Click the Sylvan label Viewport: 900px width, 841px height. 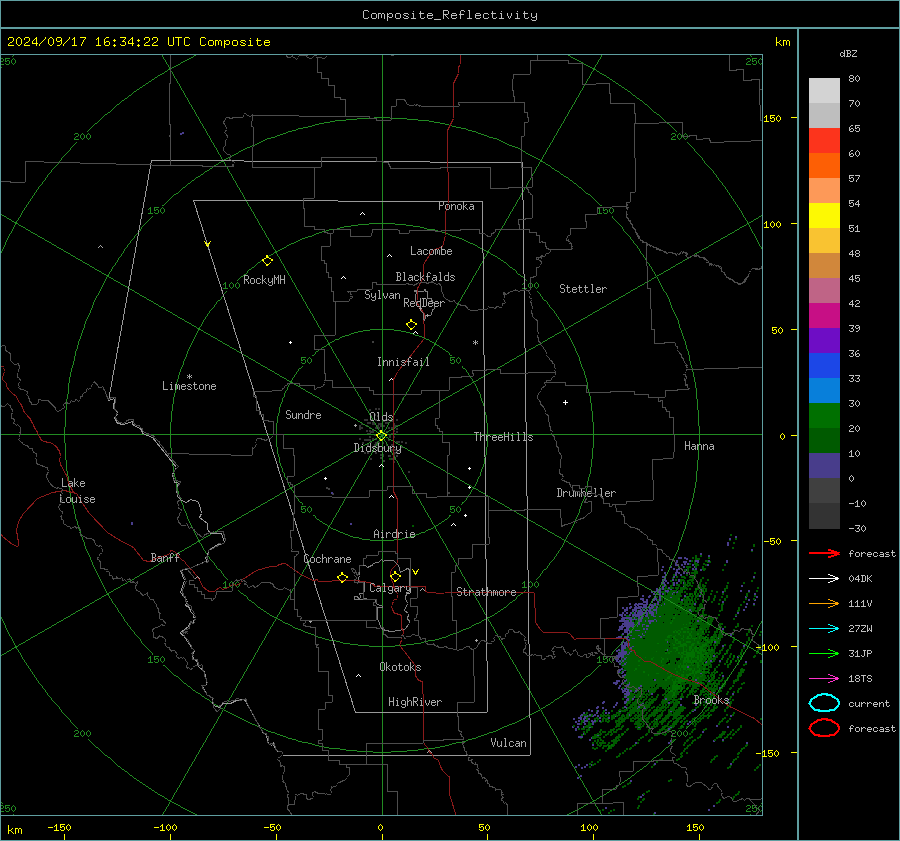(x=382, y=295)
